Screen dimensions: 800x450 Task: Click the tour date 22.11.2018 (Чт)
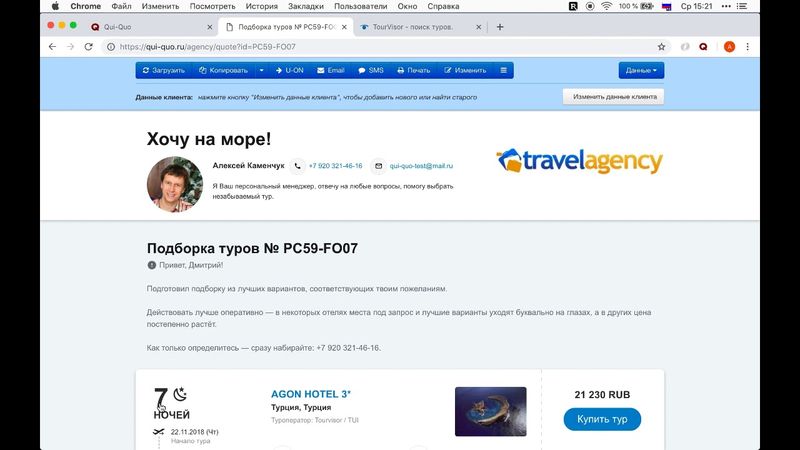(194, 432)
